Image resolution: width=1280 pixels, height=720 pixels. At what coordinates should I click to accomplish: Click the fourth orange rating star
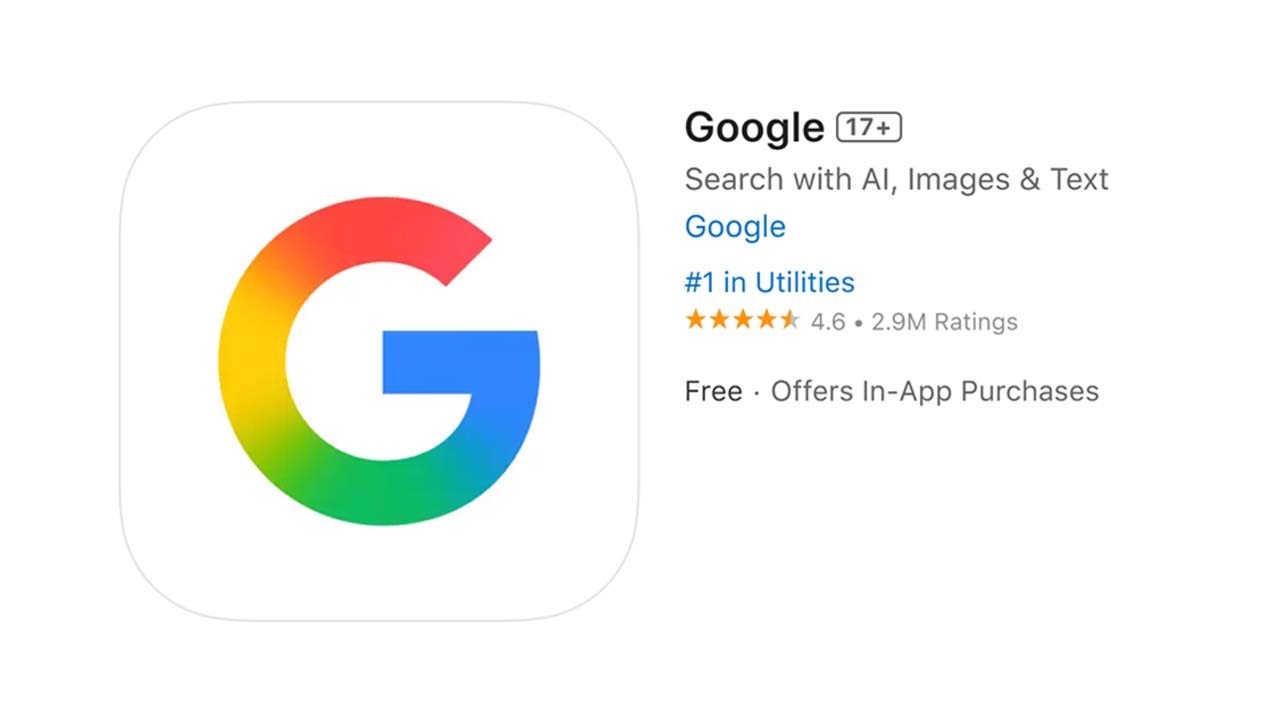tap(766, 321)
